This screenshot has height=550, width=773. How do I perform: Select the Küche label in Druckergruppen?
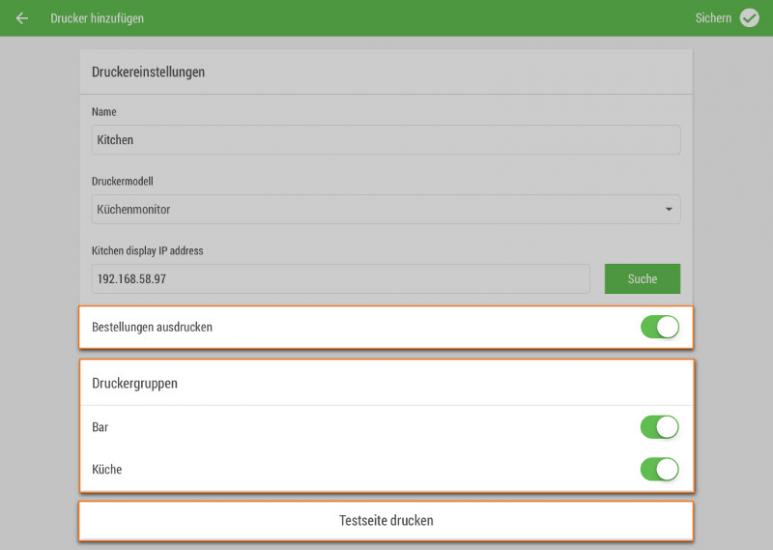click(107, 469)
